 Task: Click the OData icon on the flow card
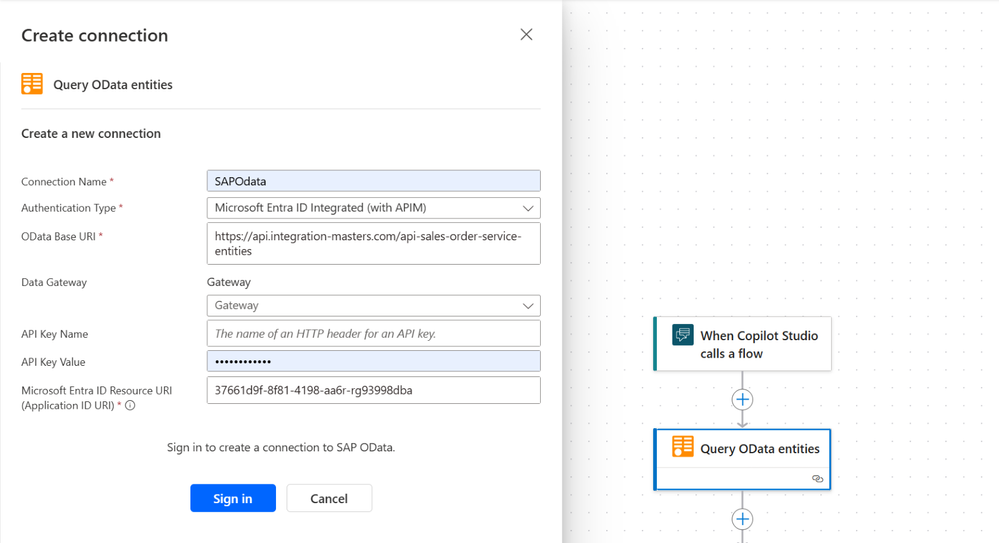[x=682, y=447]
